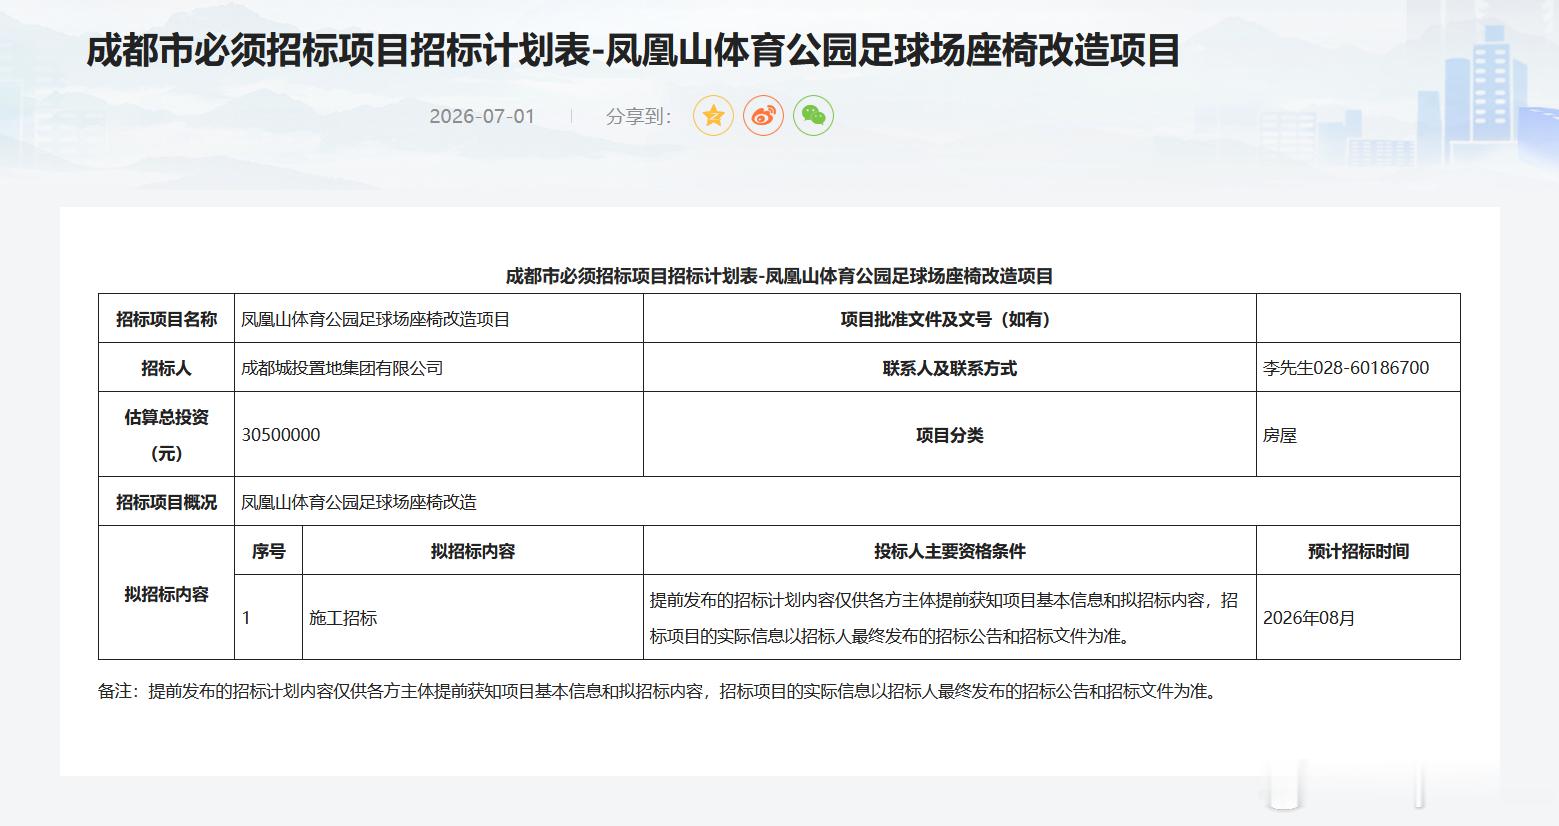Select the 拟招标内容 row header on the left
The height and width of the screenshot is (826, 1559).
click(166, 593)
